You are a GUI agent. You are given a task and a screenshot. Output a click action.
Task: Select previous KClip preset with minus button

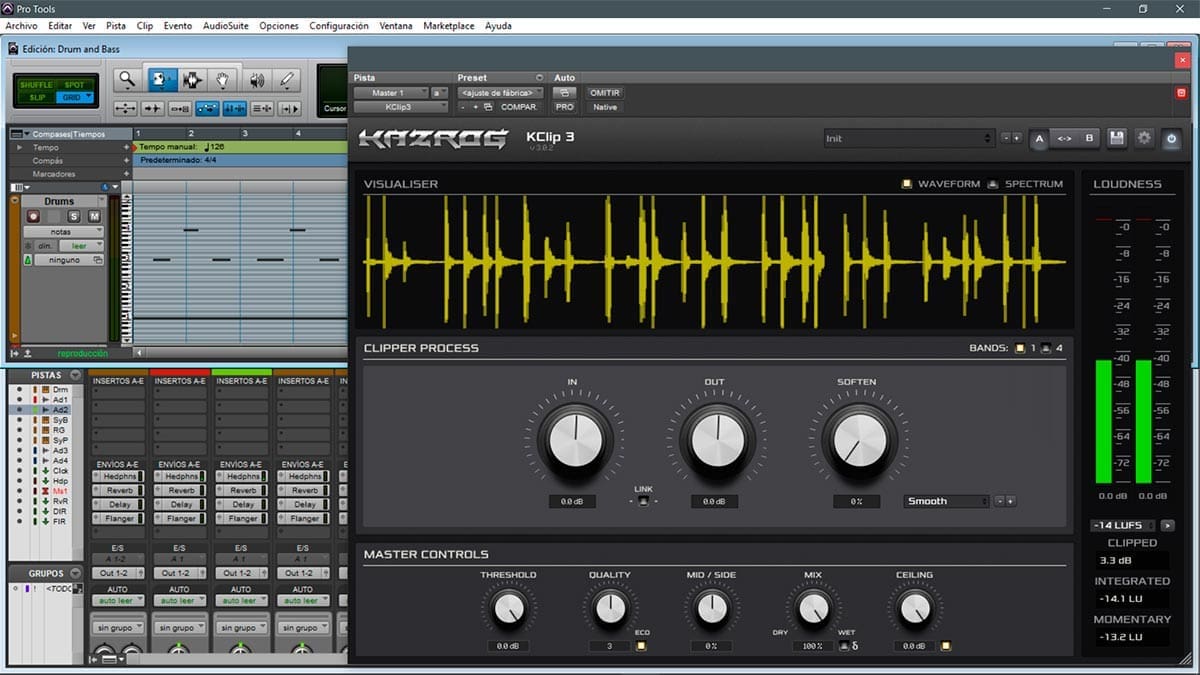click(1006, 138)
